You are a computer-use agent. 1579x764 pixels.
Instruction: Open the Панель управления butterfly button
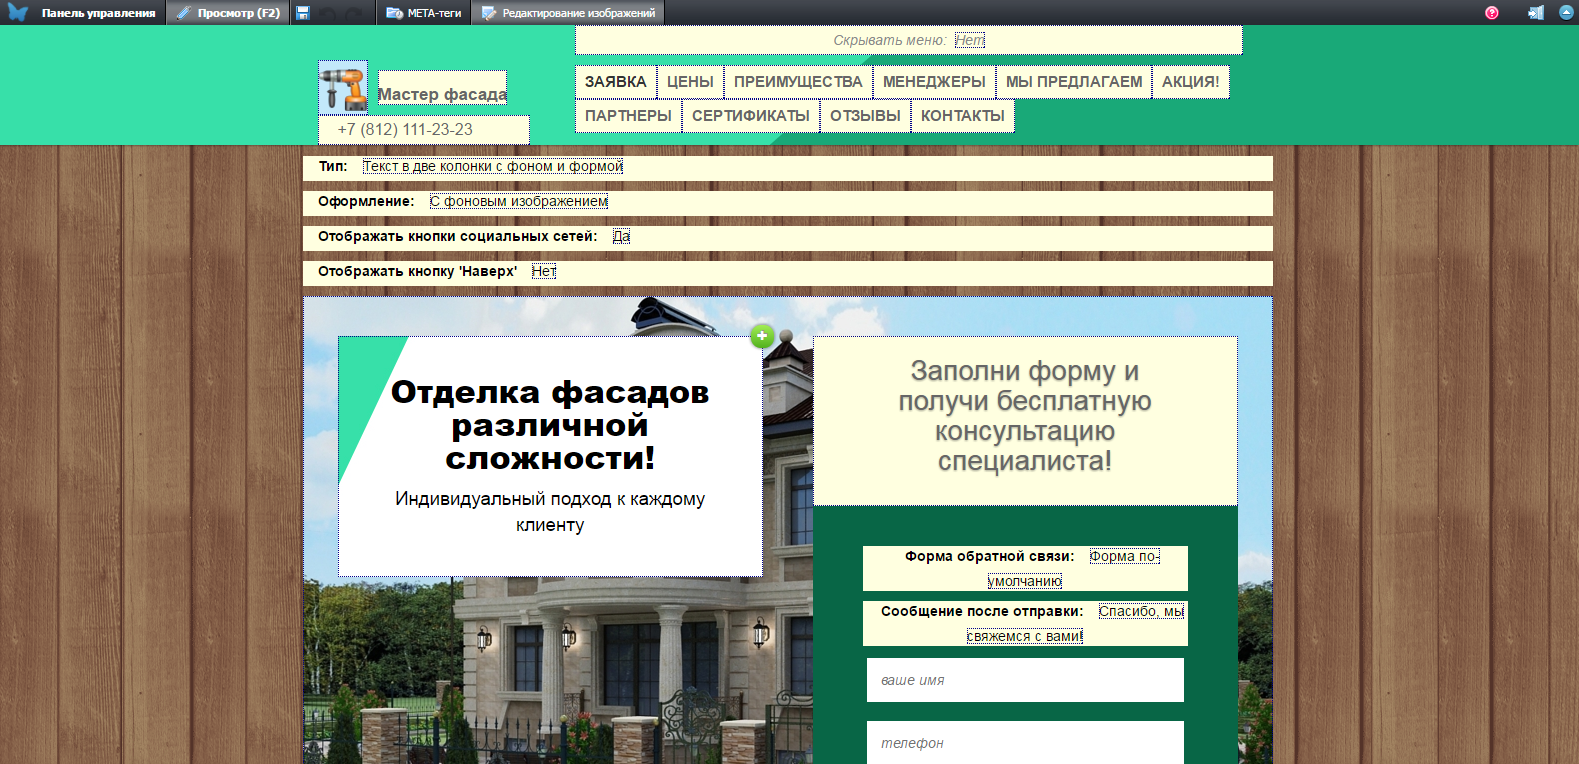[x=82, y=13]
